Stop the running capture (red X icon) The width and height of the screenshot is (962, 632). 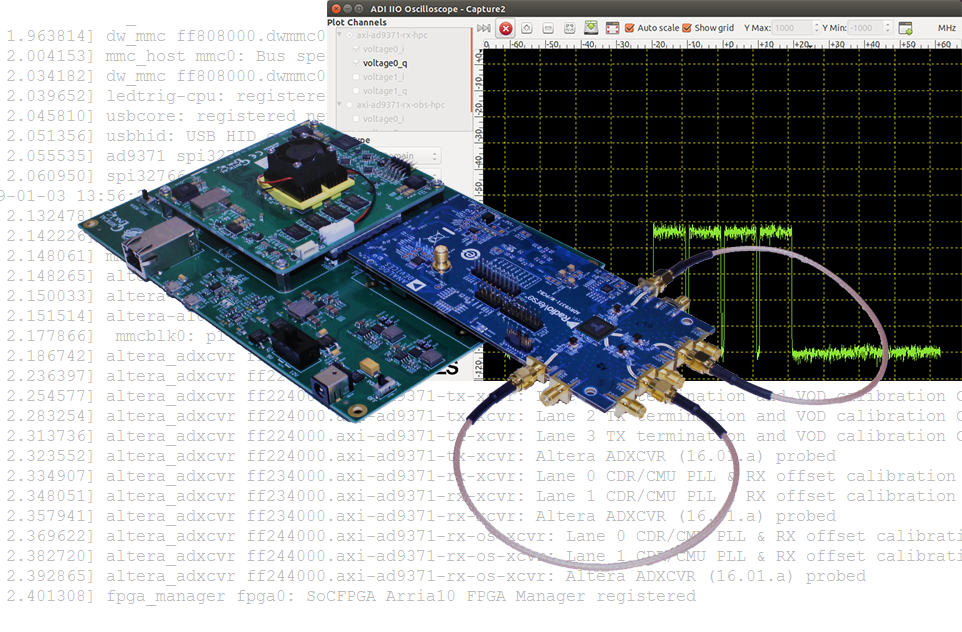coord(505,28)
